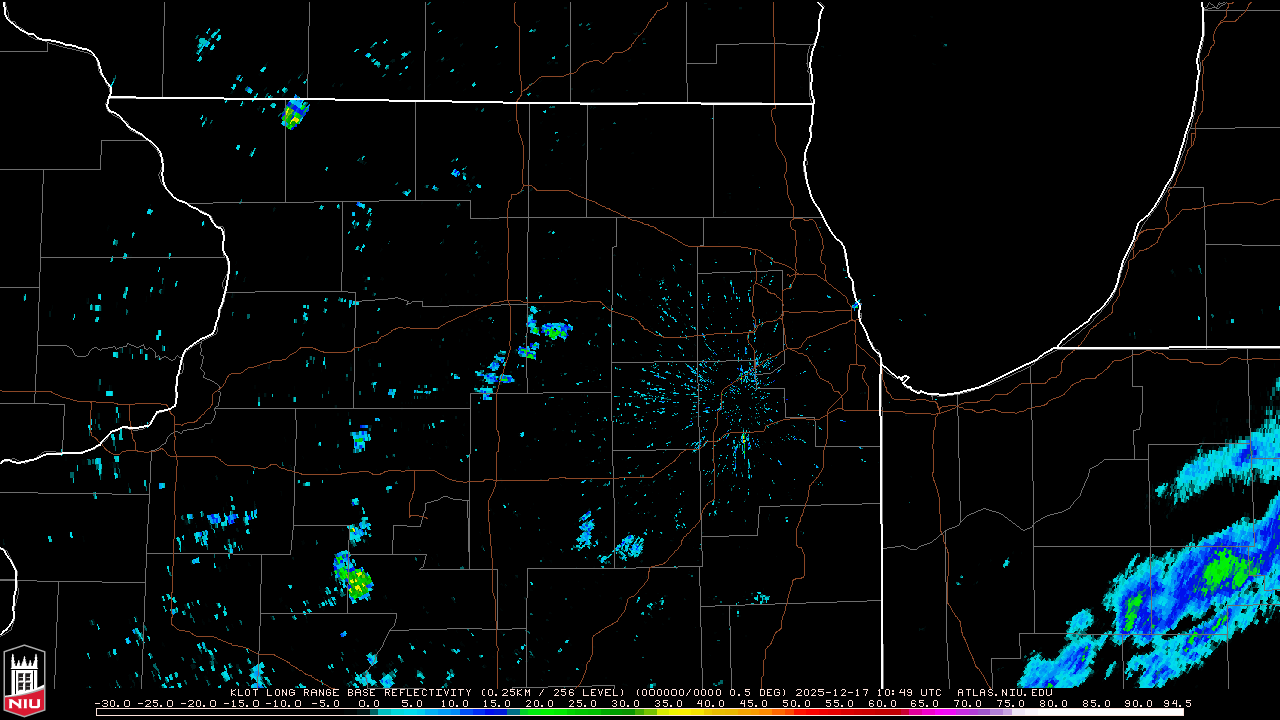Click the 2025-12-17 date stamp

pyautogui.click(x=833, y=692)
